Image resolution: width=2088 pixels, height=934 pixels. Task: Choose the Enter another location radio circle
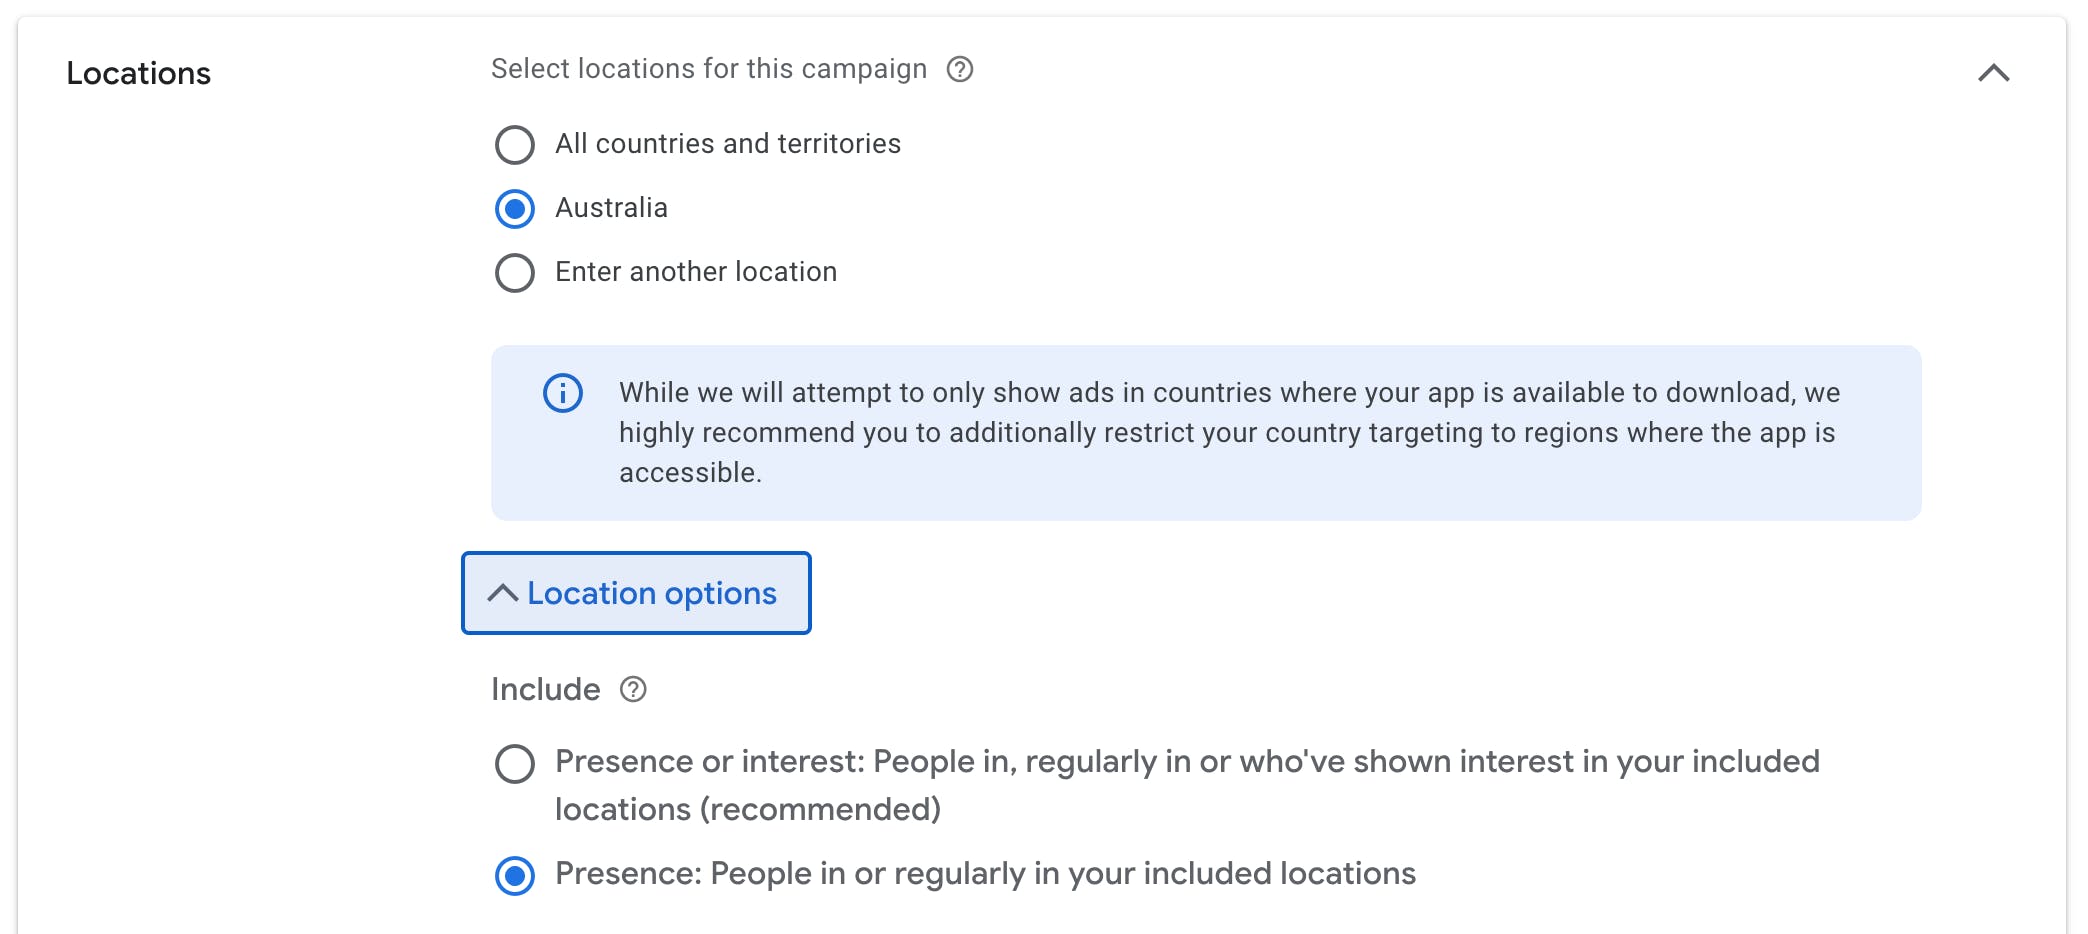click(x=515, y=272)
